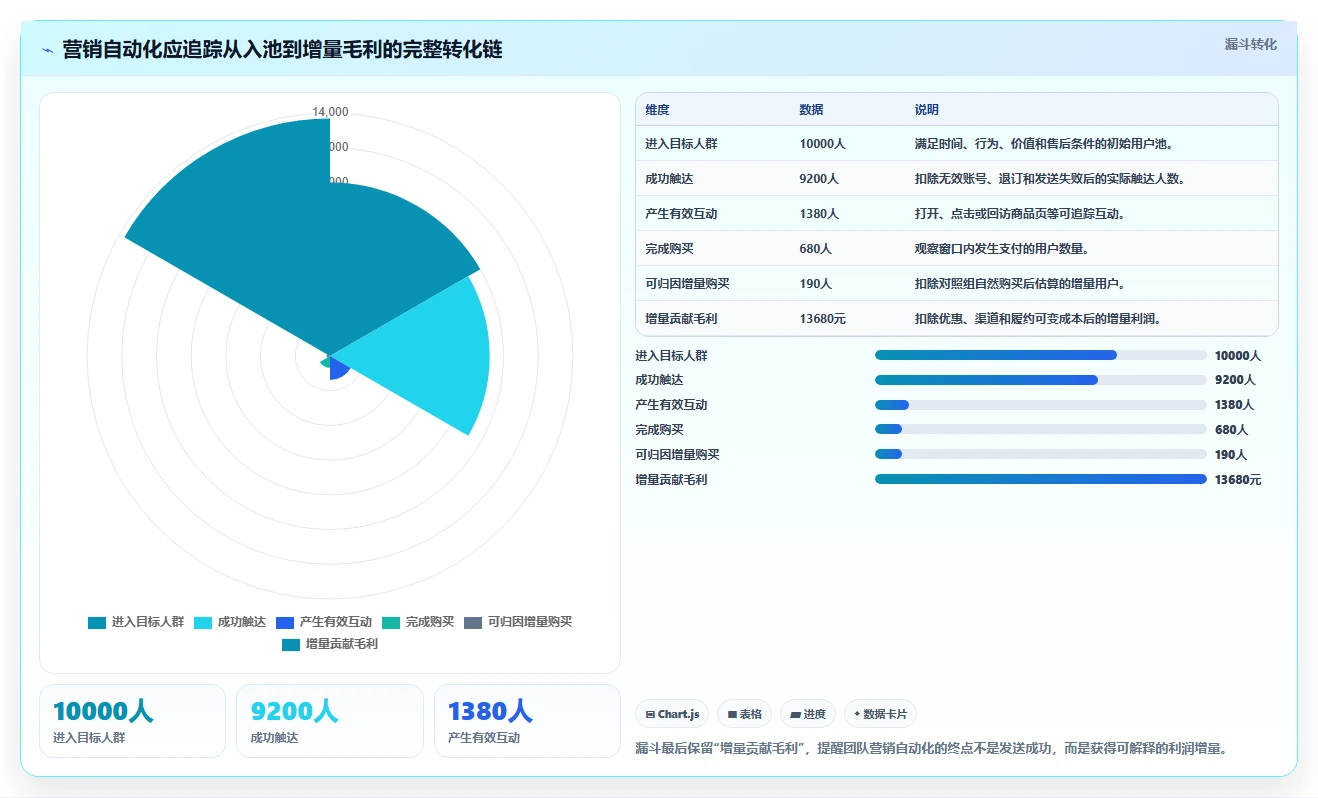Screen dimensions: 1318x798
Task: Click the 9200人 data card
Action: pos(330,721)
